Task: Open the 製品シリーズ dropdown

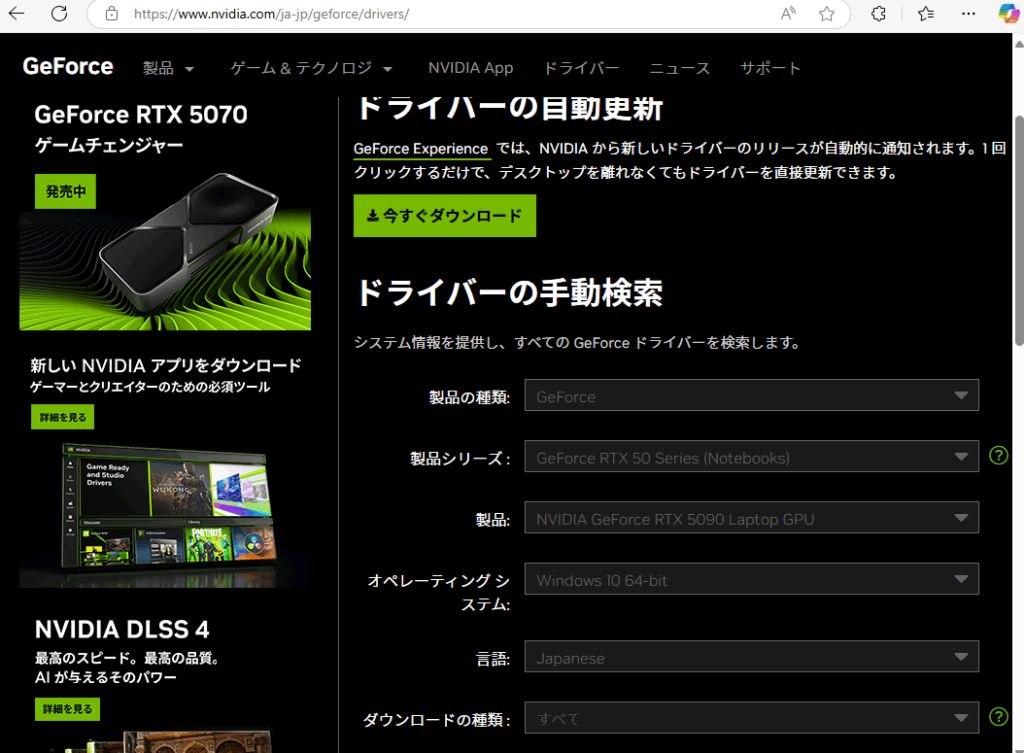Action: point(751,457)
